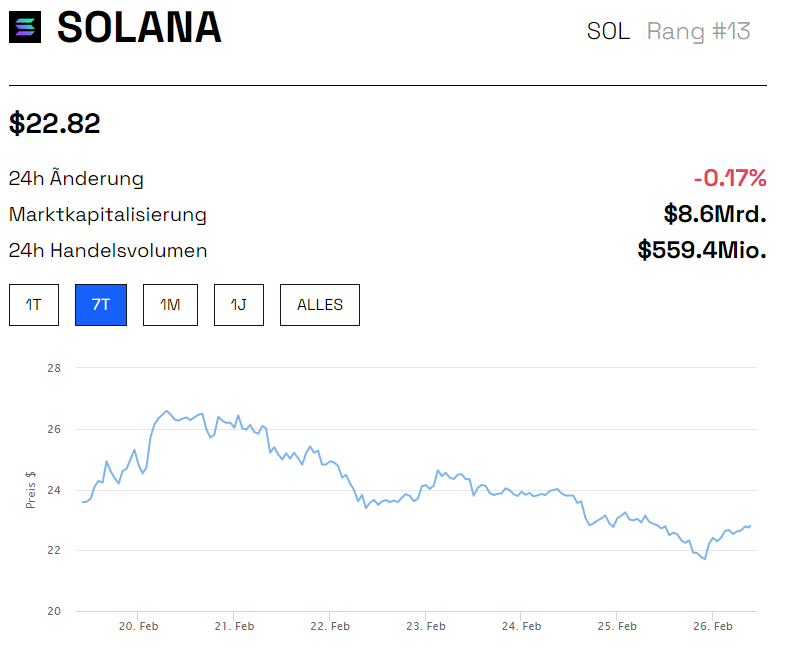This screenshot has width=795, height=654.
Task: Show ALLES full price history
Action: pos(320,305)
